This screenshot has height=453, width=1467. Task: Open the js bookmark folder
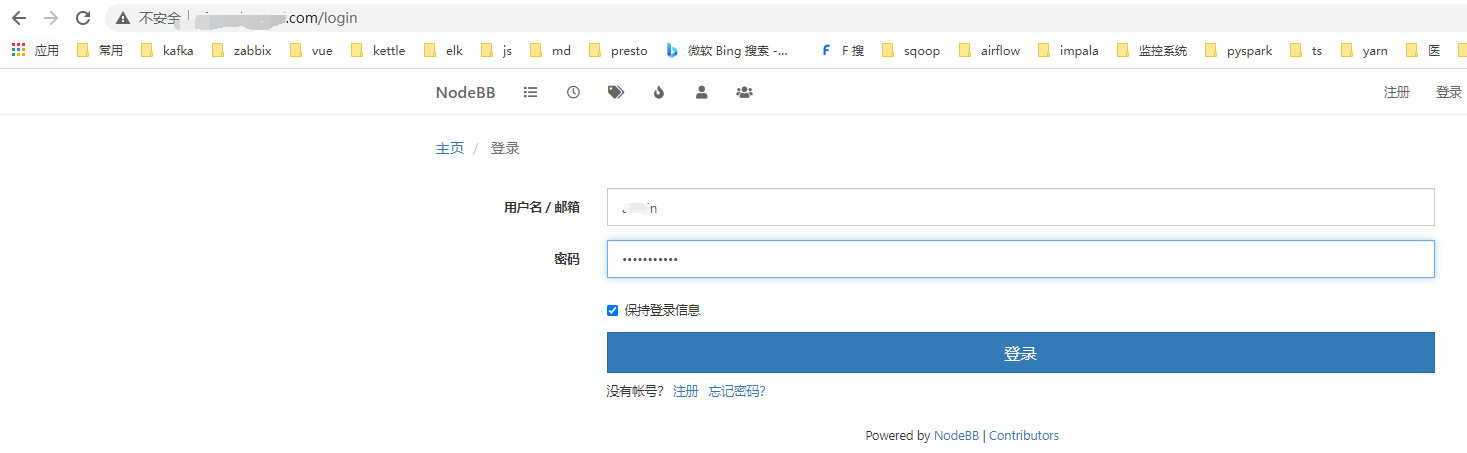[496, 50]
